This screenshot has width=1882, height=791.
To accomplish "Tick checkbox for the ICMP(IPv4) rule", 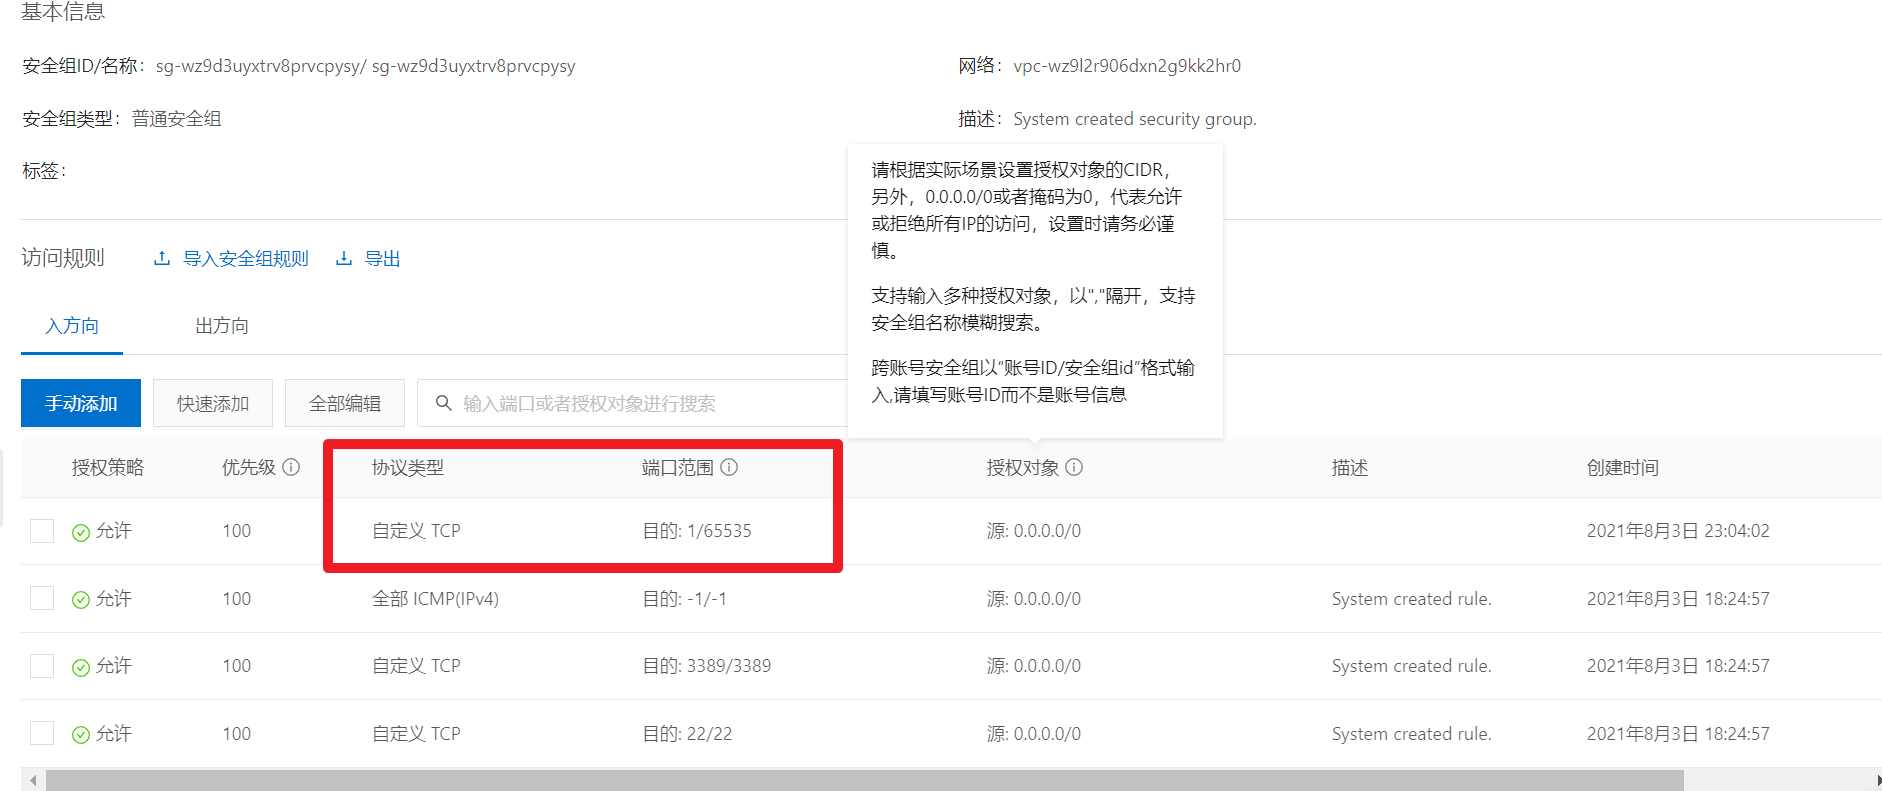I will (x=42, y=598).
